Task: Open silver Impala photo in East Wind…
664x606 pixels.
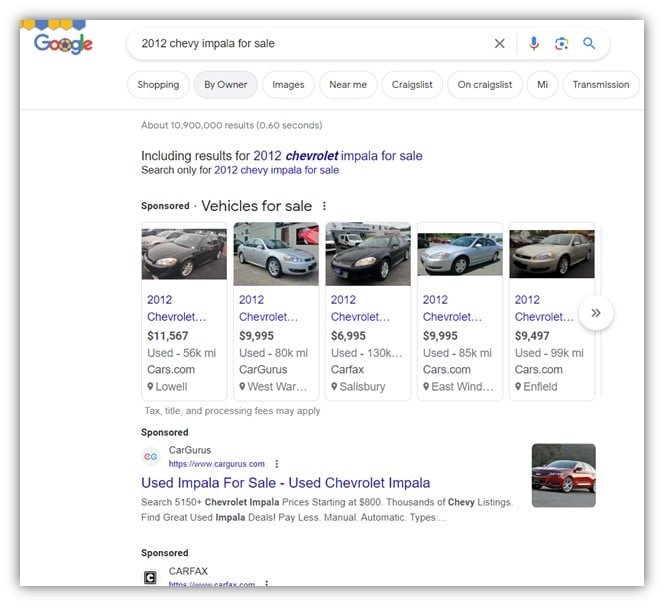Action: tap(460, 254)
